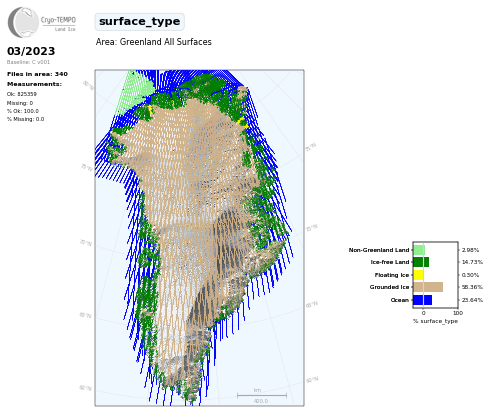This screenshot has width=492, height=410.
Task: Click the 400.0 km scale bar
Action: [262, 396]
